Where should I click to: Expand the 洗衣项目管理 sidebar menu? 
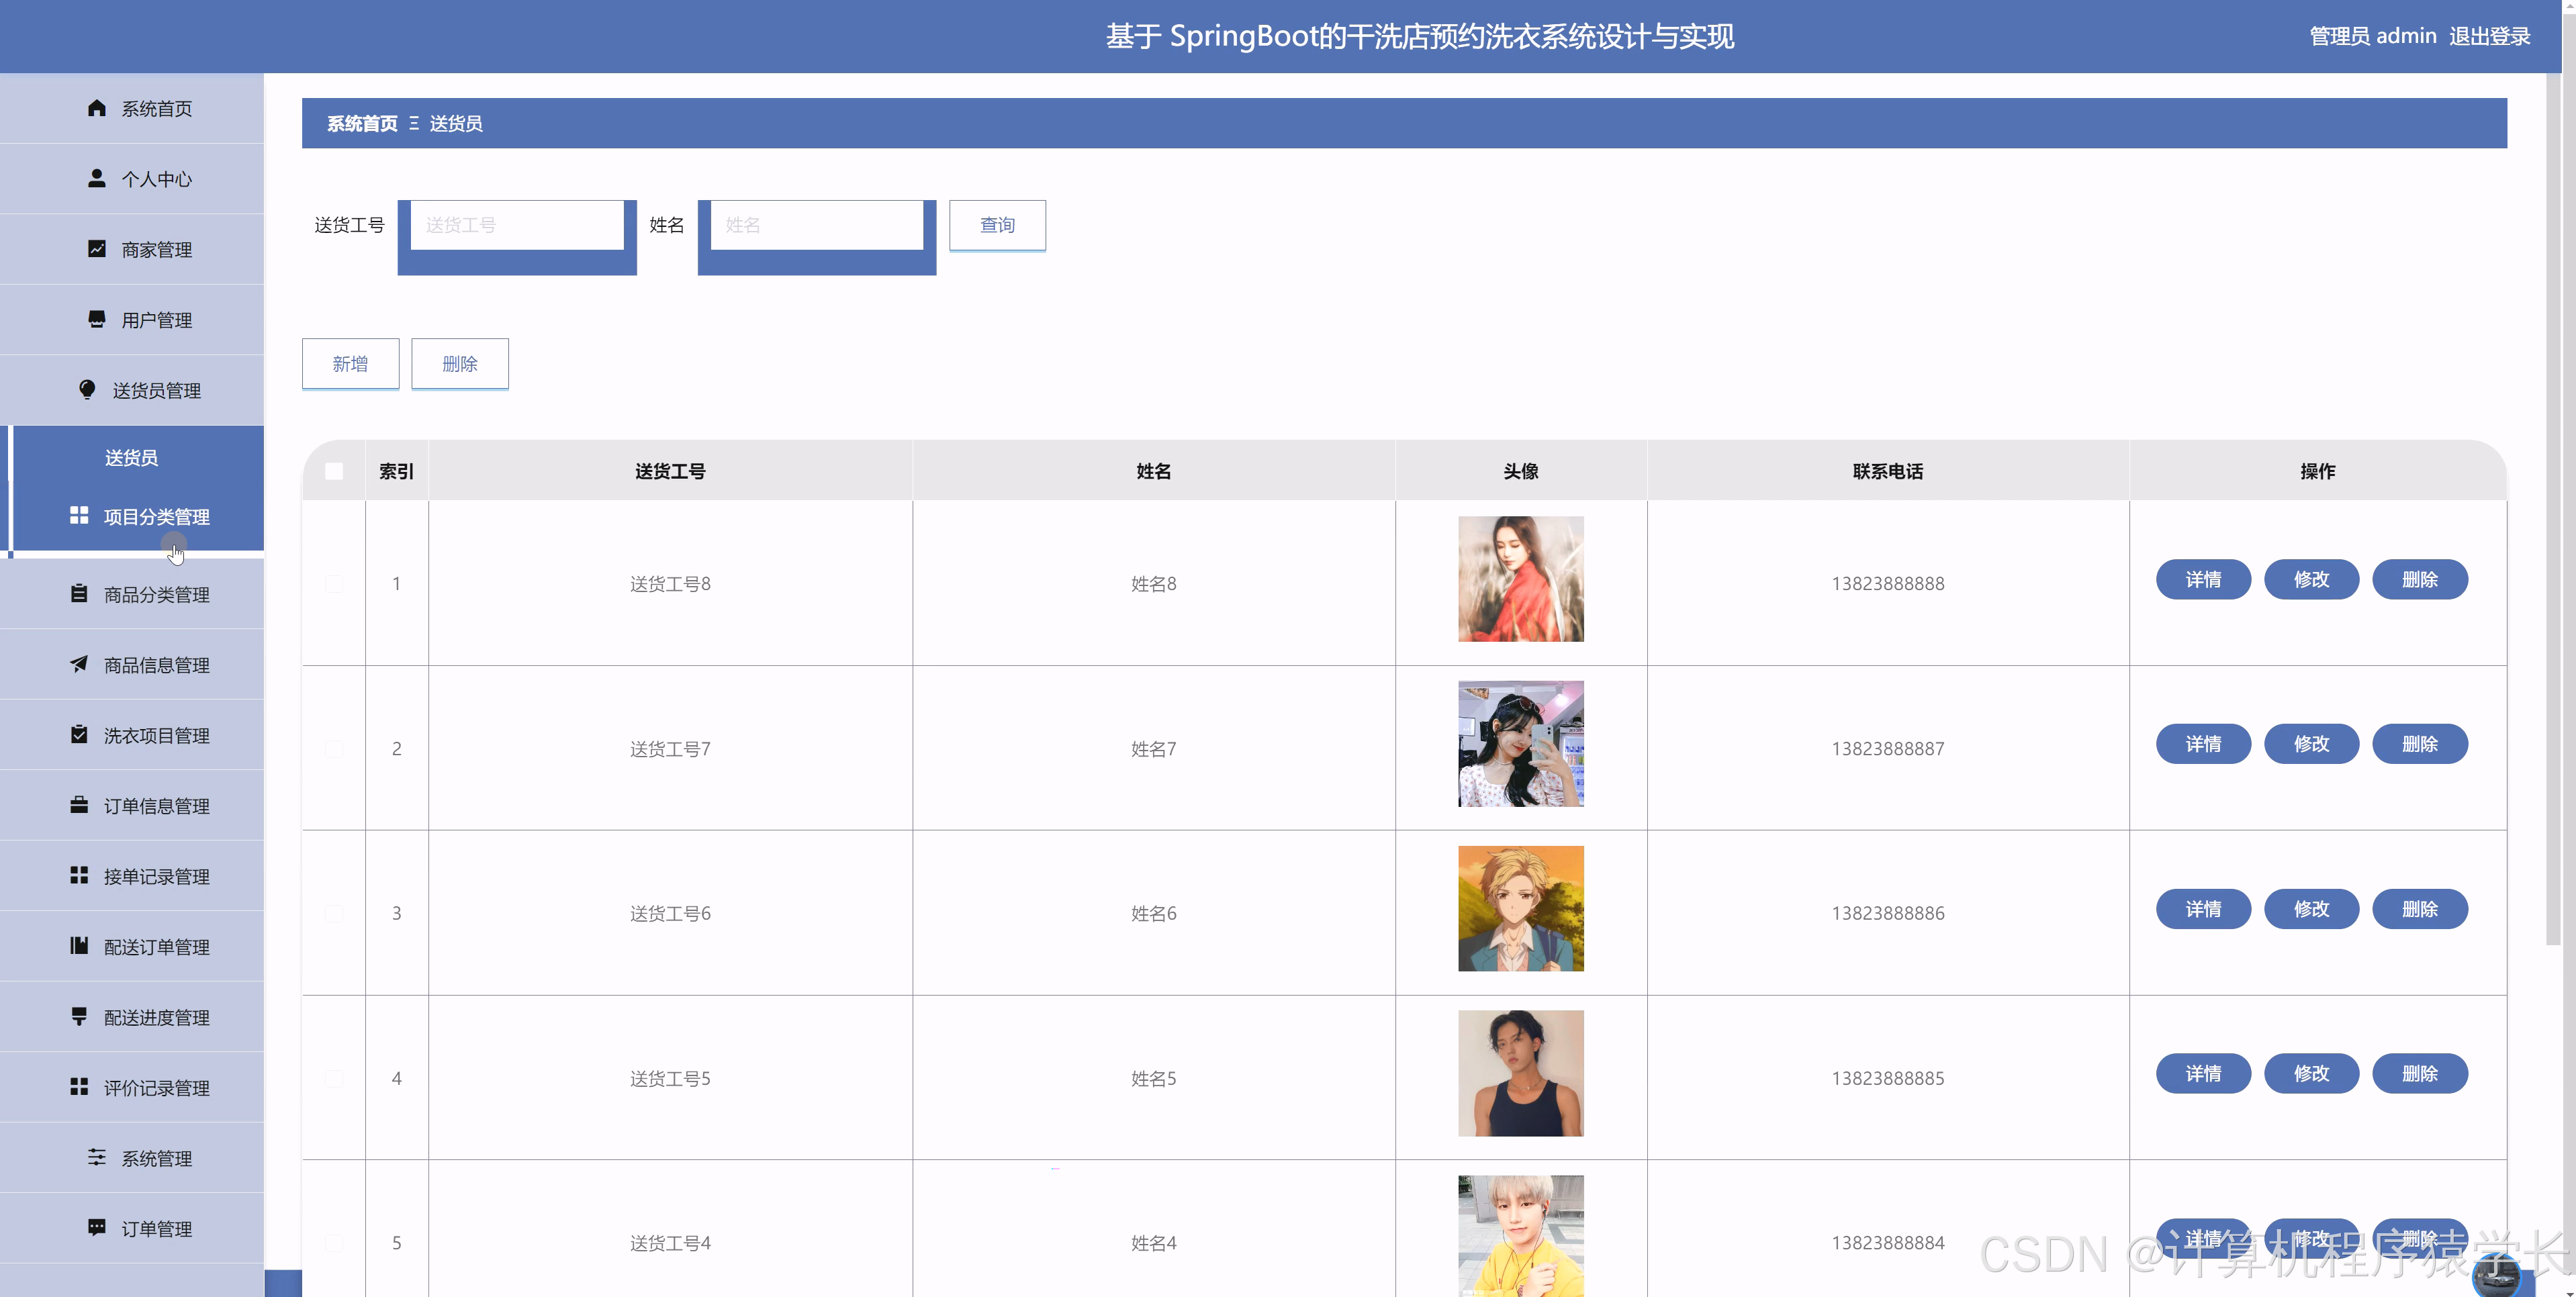156,735
